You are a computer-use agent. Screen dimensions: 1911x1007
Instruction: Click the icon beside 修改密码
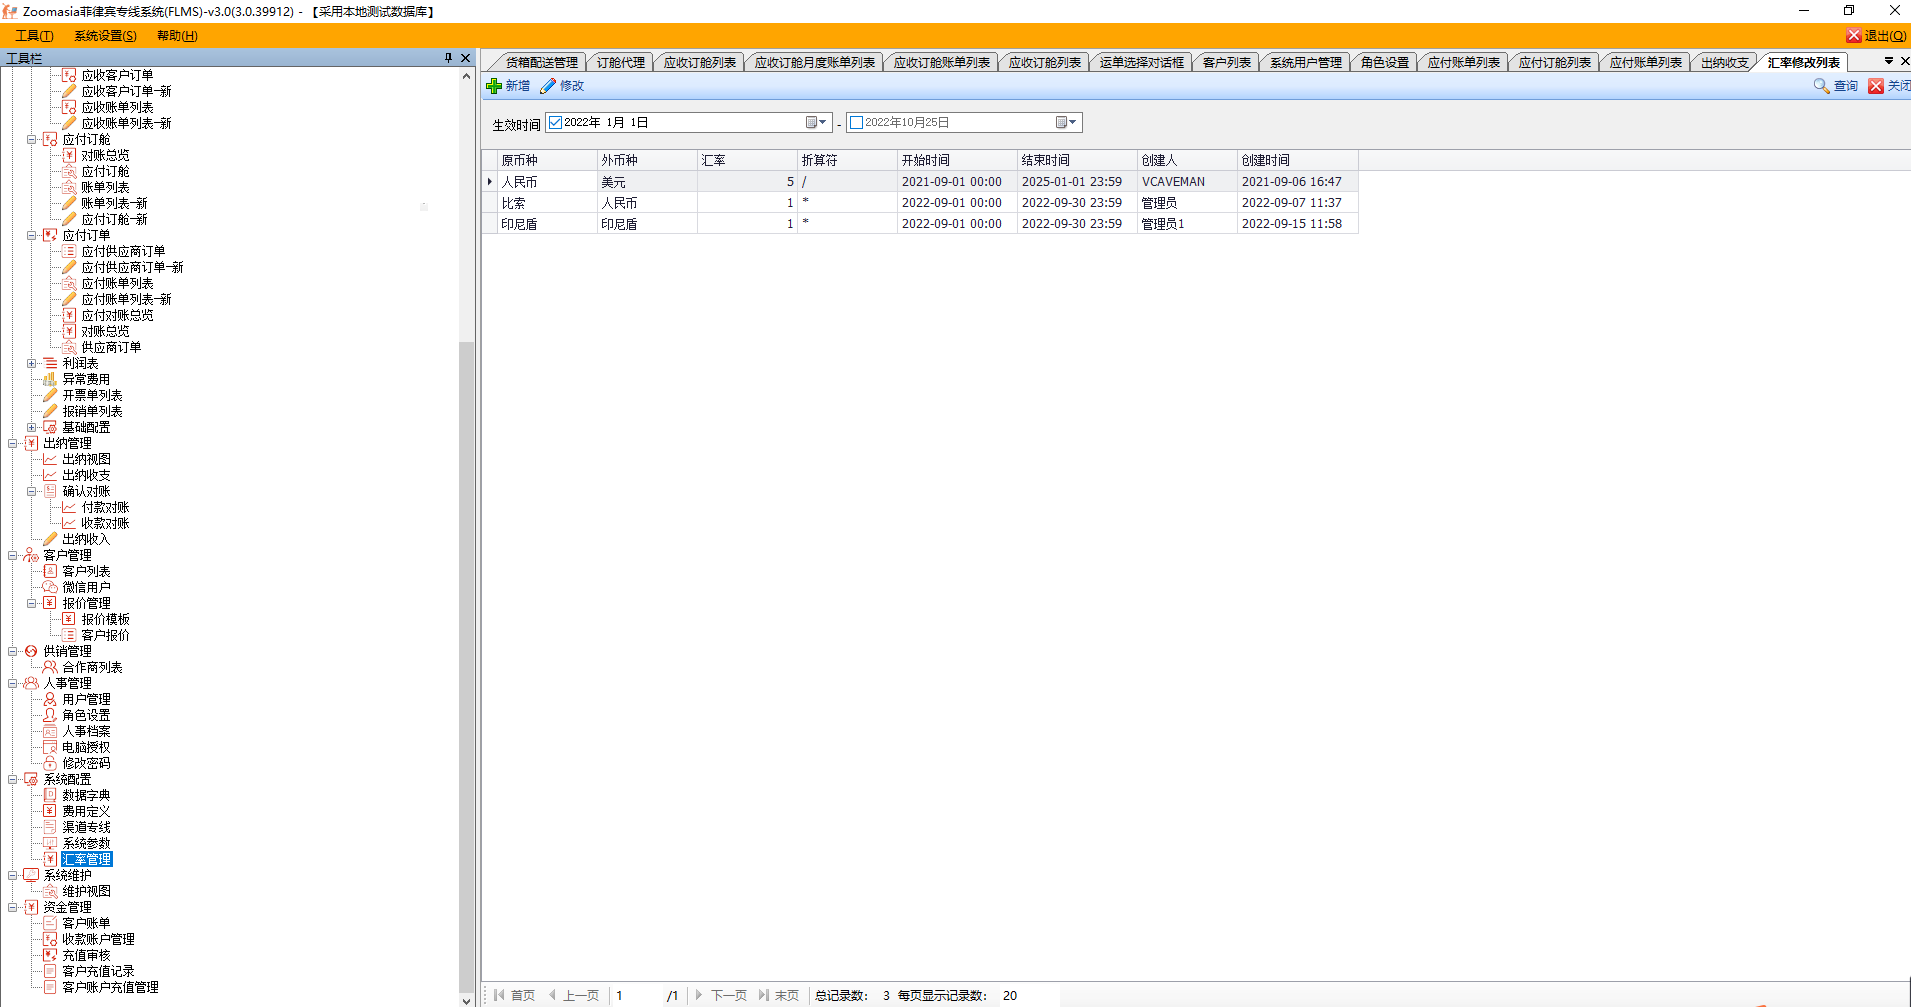tap(50, 763)
